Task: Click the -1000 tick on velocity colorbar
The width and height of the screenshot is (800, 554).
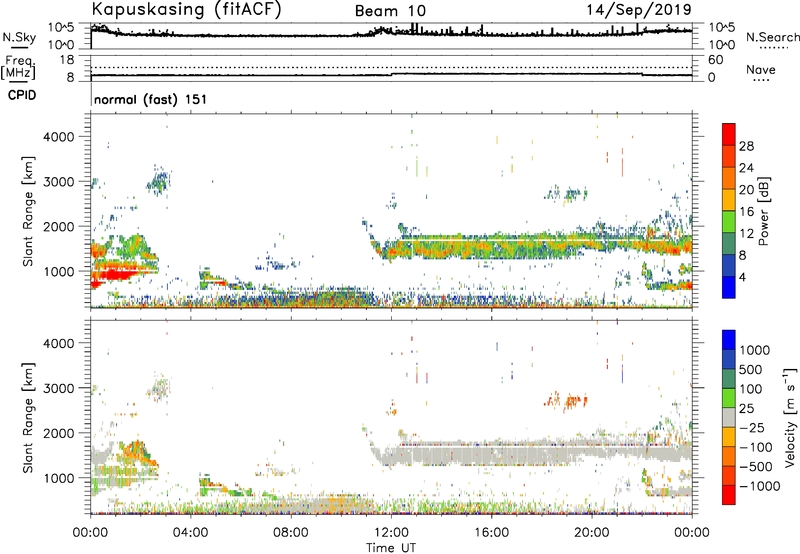Action: pyautogui.click(x=760, y=486)
